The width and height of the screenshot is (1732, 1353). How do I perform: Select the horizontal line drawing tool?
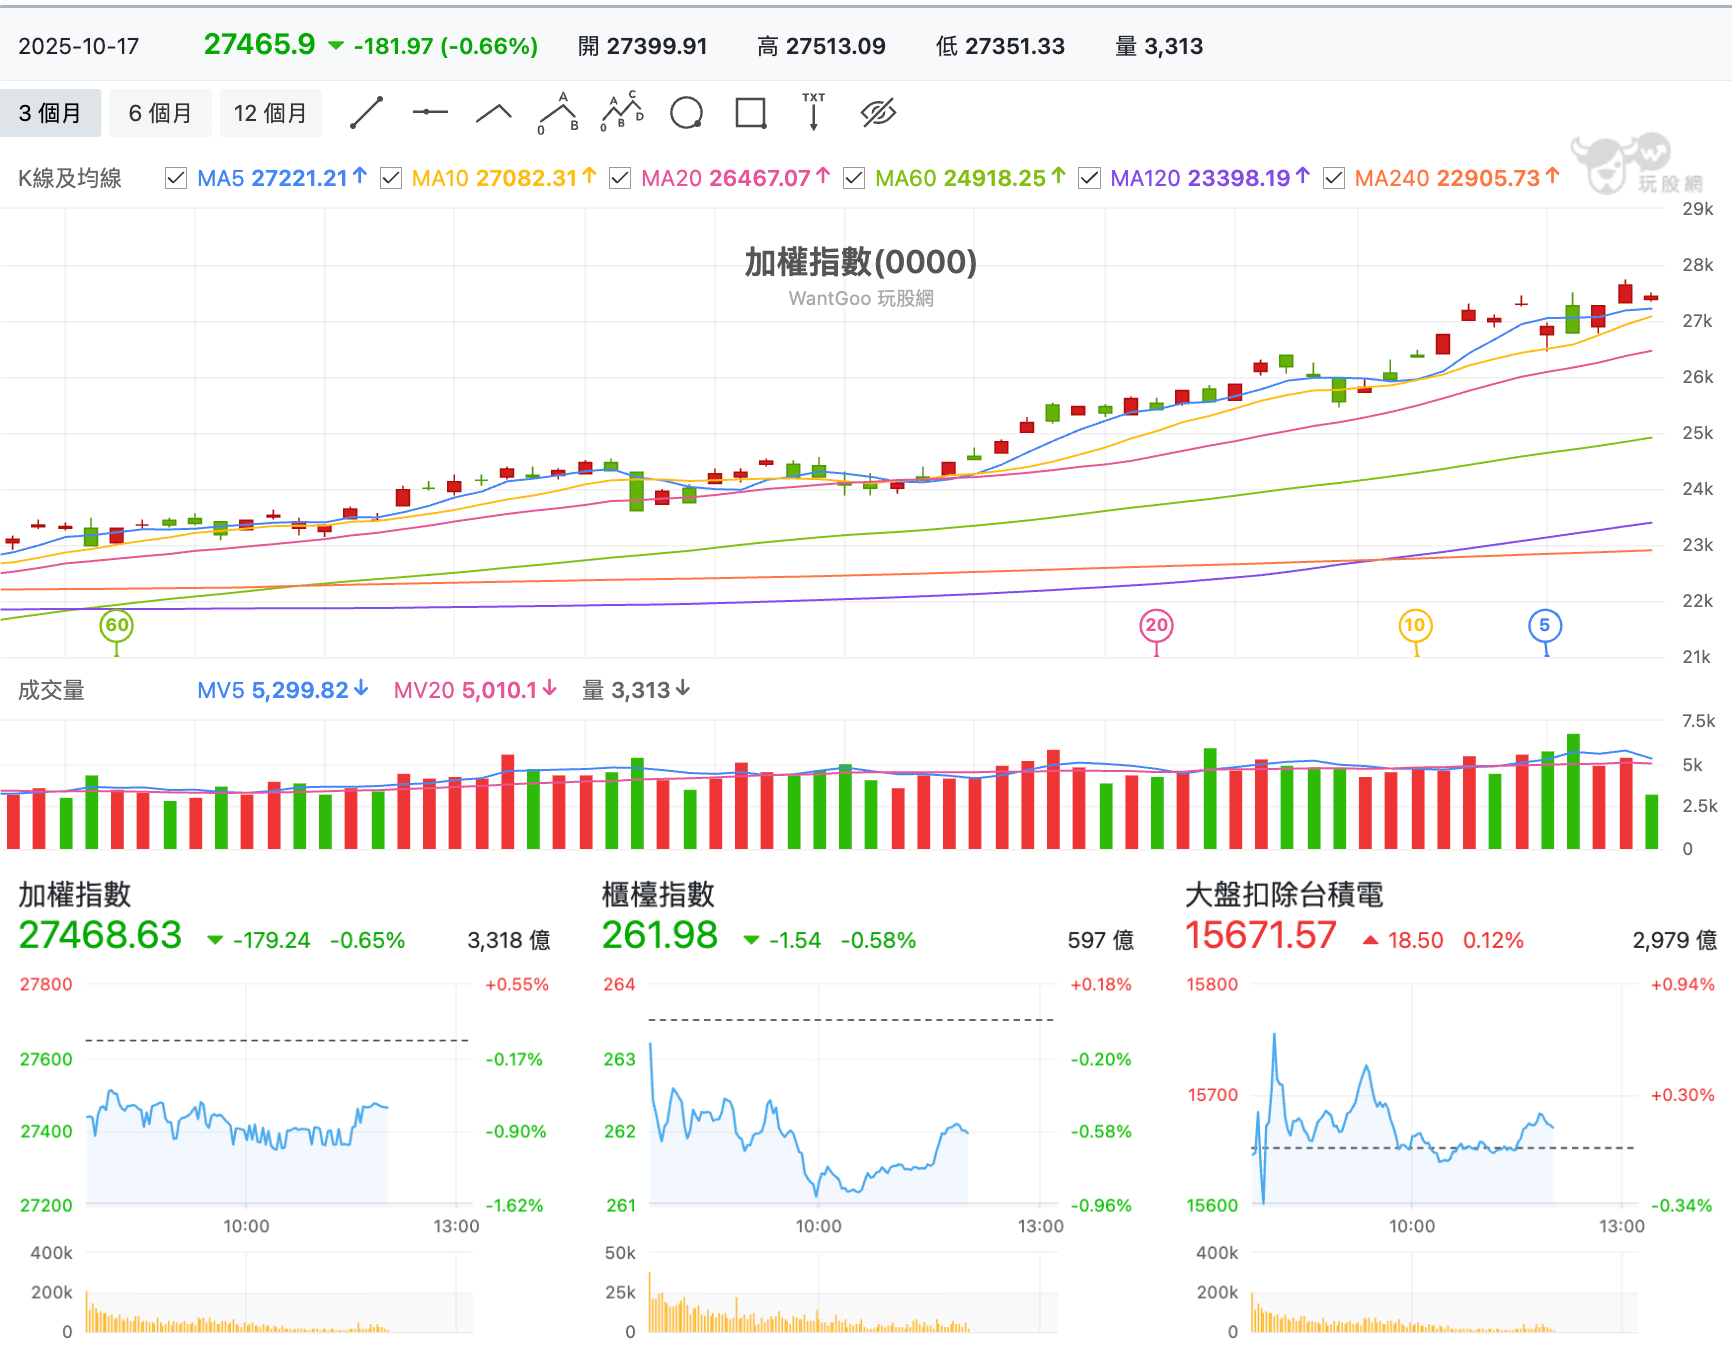(x=430, y=113)
